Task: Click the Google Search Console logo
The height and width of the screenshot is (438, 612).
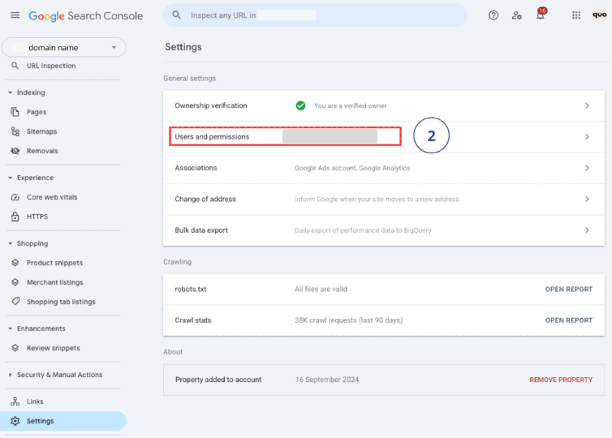Action: [85, 16]
